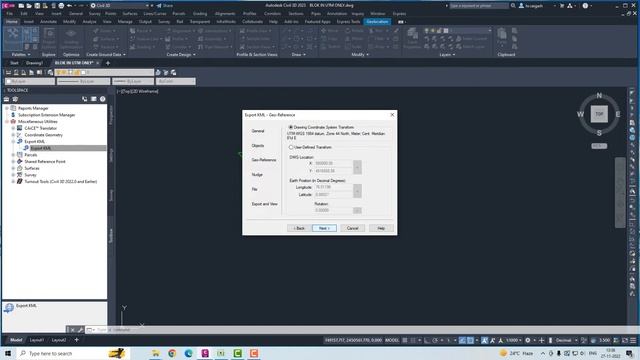The height and width of the screenshot is (360, 640).
Task: Click the Autodesk App Store cart icon
Action: (562, 6)
